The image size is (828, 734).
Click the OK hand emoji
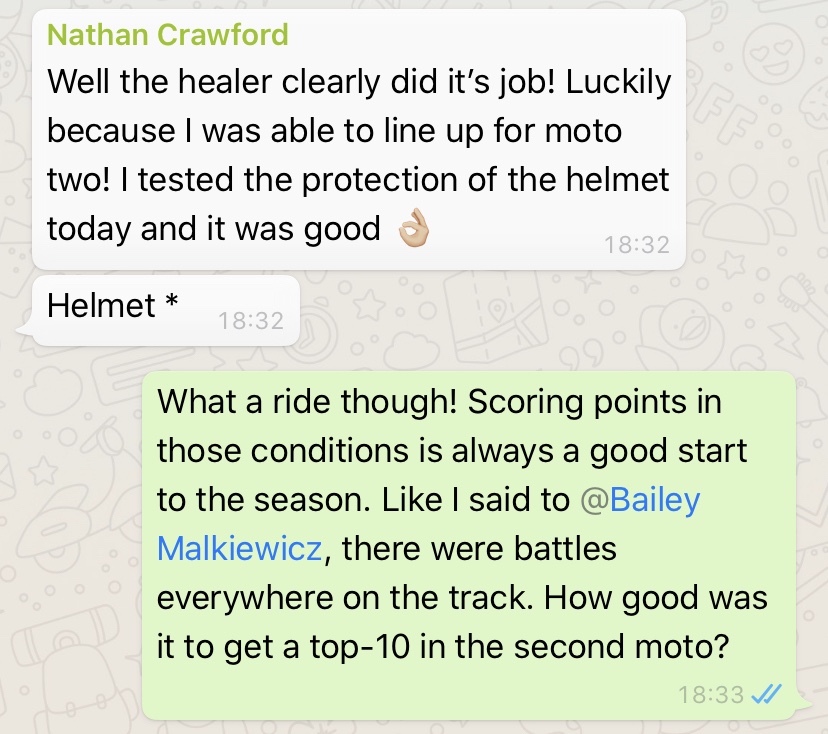[x=413, y=228]
